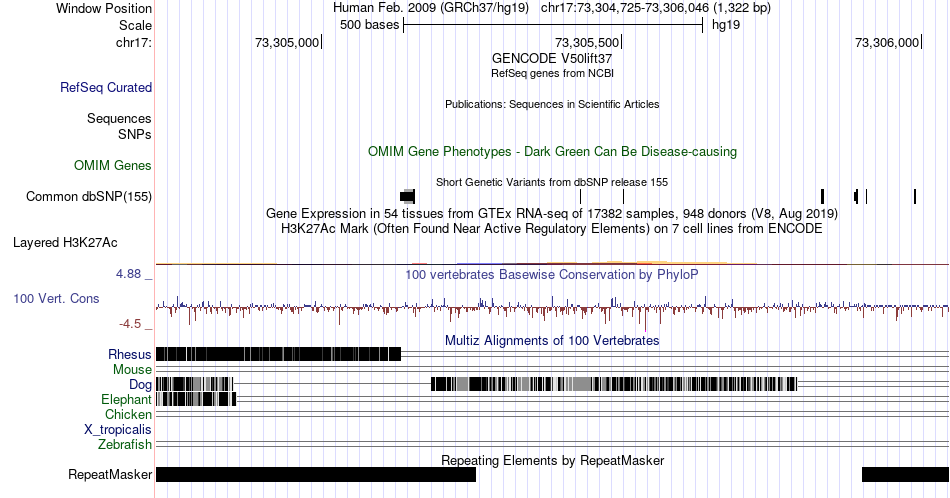
Task: Click the 4.88 PhyloP upper limit value
Action: (x=128, y=274)
